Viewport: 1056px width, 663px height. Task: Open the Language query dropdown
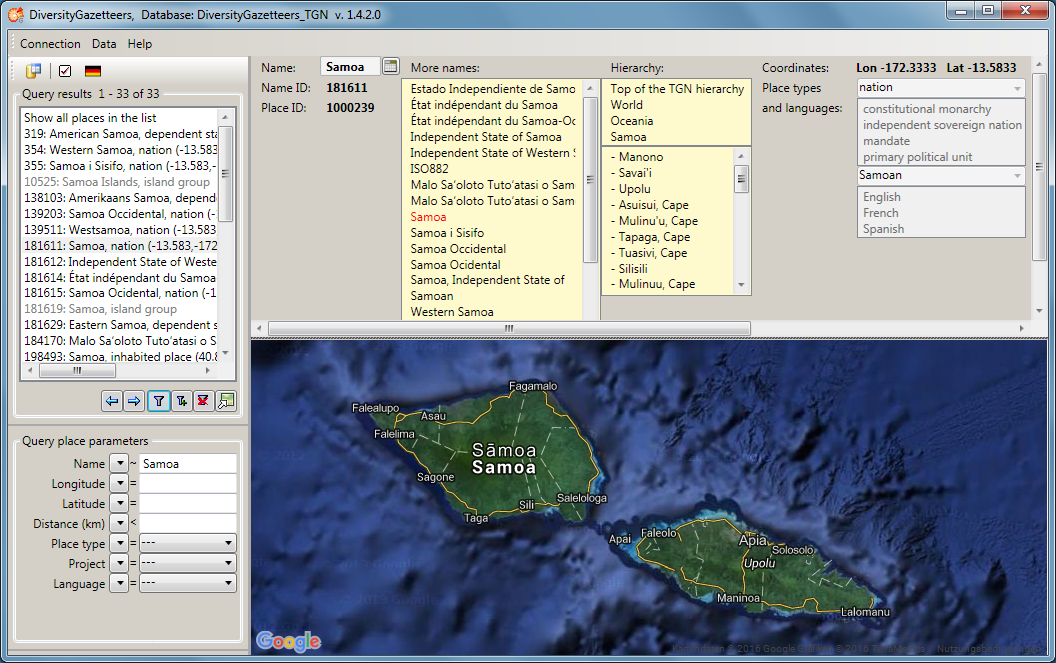tap(187, 584)
